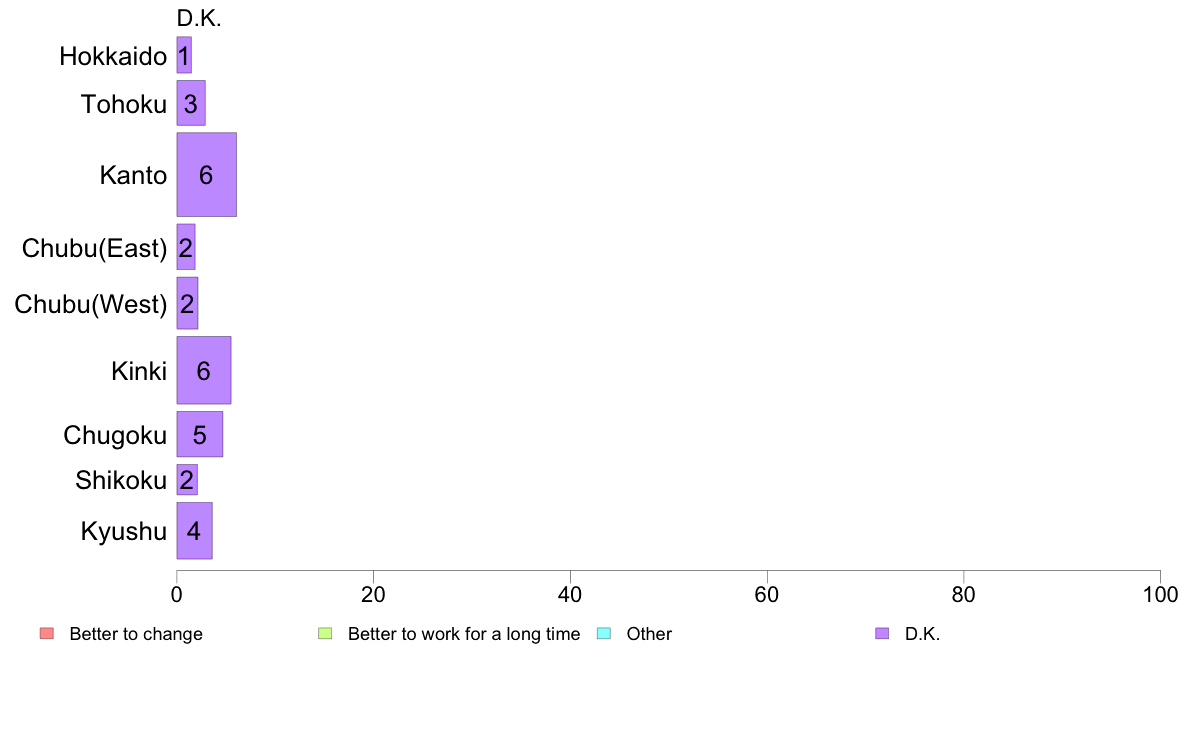
Task: Click the 100 tick label on axis
Action: coord(1160,595)
